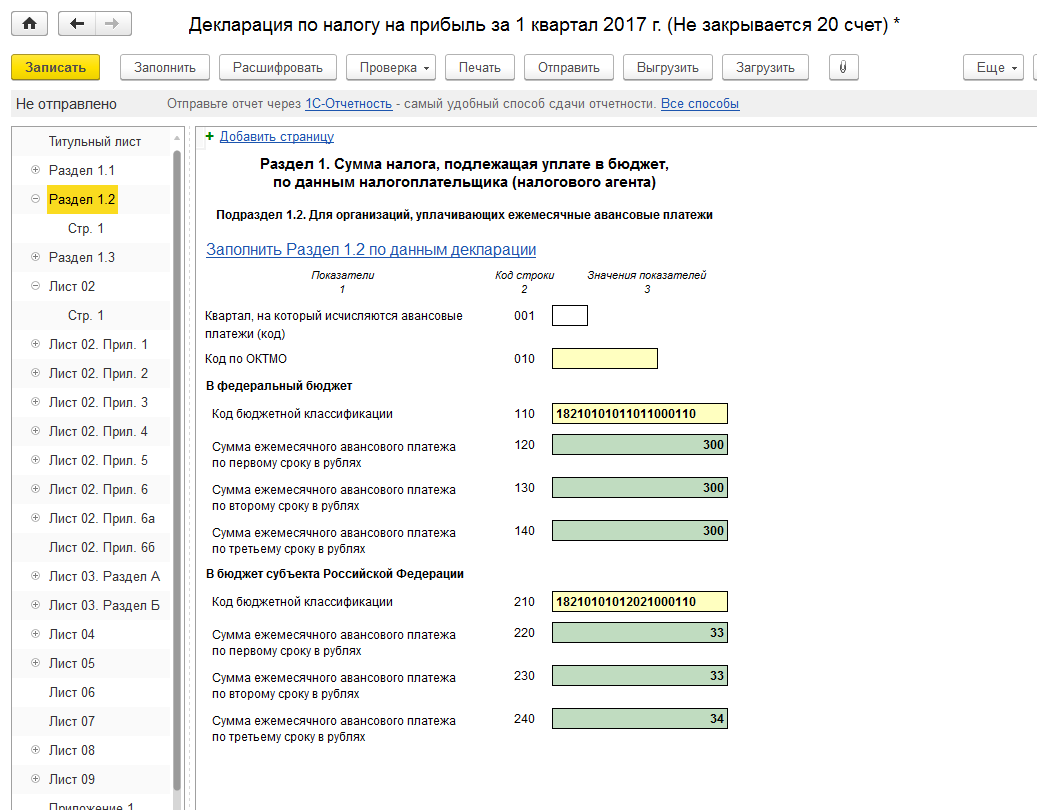The width and height of the screenshot is (1037, 810).
Task: Click the Заполнить button
Action: (165, 67)
